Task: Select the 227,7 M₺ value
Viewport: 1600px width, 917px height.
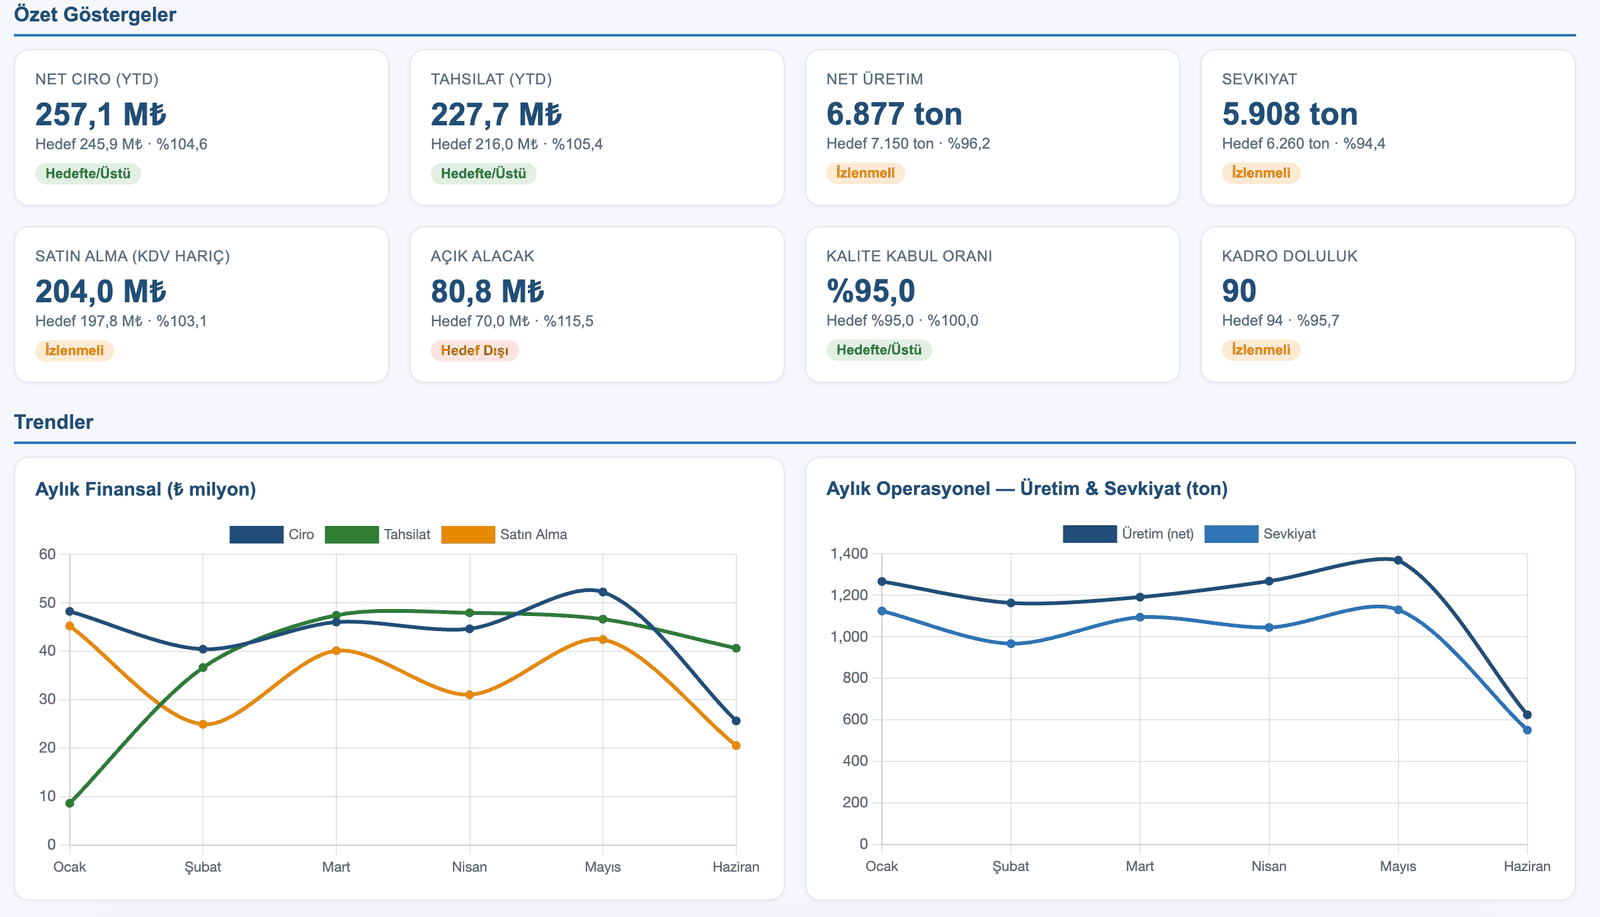Action: (x=496, y=114)
